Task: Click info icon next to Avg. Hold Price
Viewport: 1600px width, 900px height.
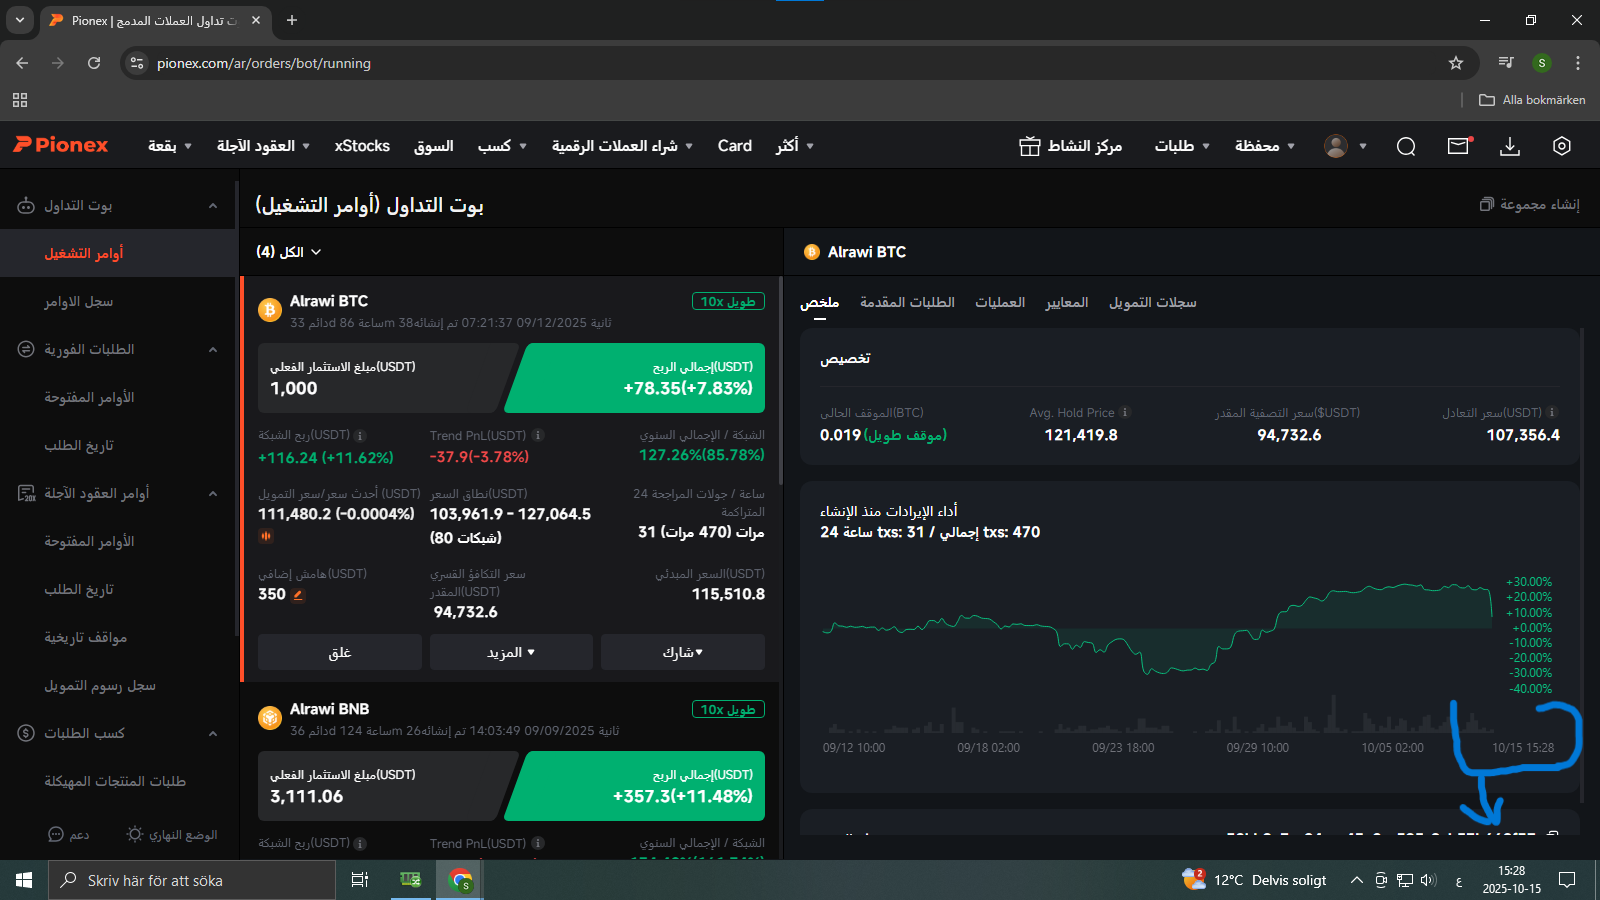Action: 1124,412
